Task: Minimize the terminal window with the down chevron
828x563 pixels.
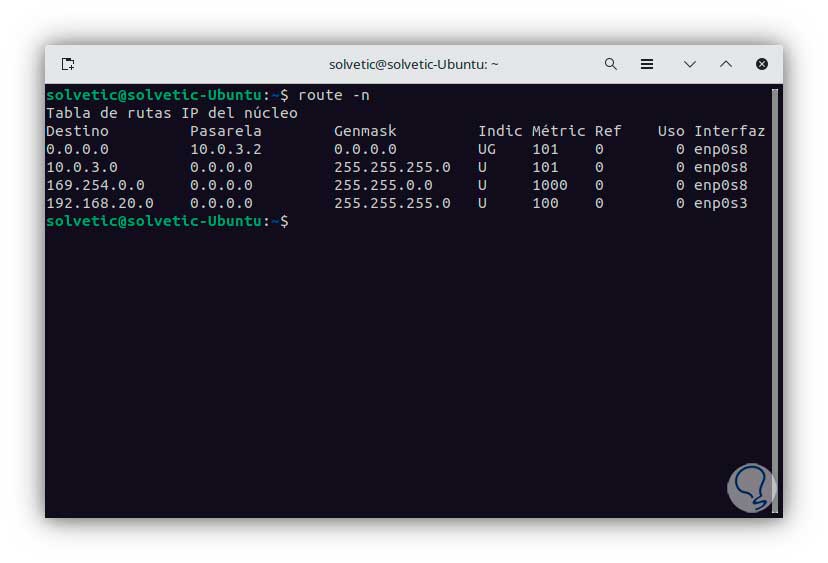Action: (x=689, y=64)
